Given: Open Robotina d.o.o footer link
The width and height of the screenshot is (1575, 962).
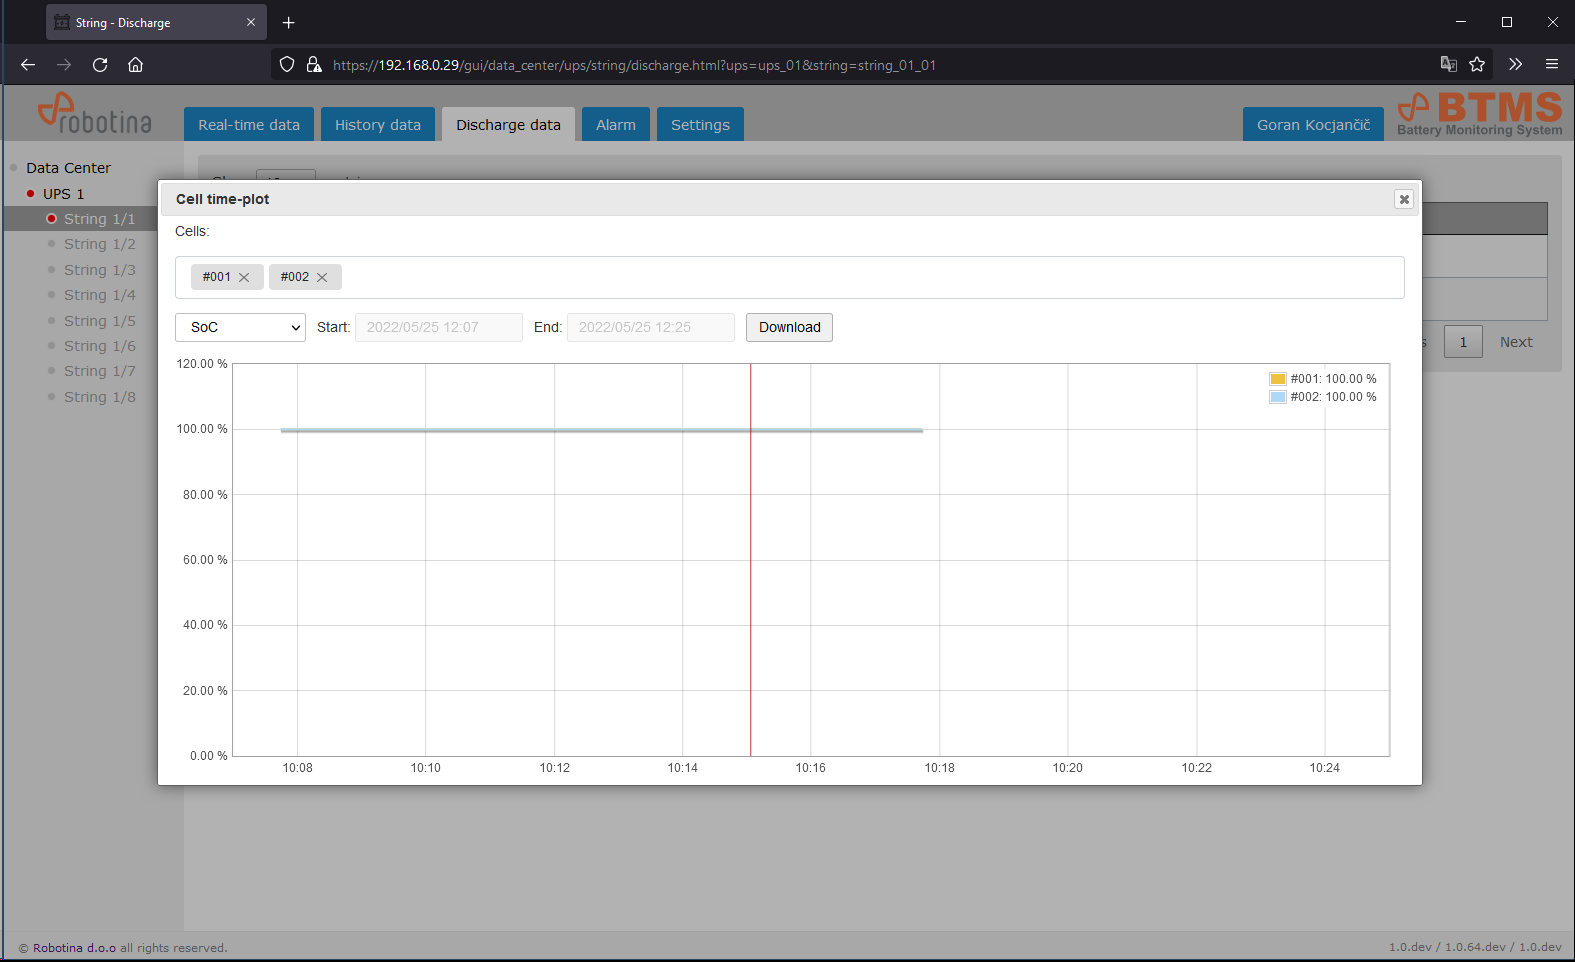Looking at the screenshot, I should [74, 948].
